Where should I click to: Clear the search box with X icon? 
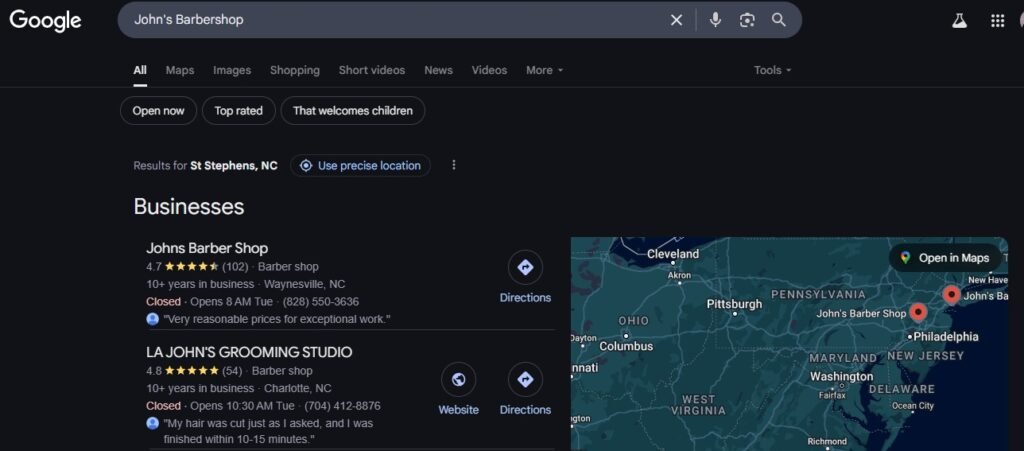[677, 20]
